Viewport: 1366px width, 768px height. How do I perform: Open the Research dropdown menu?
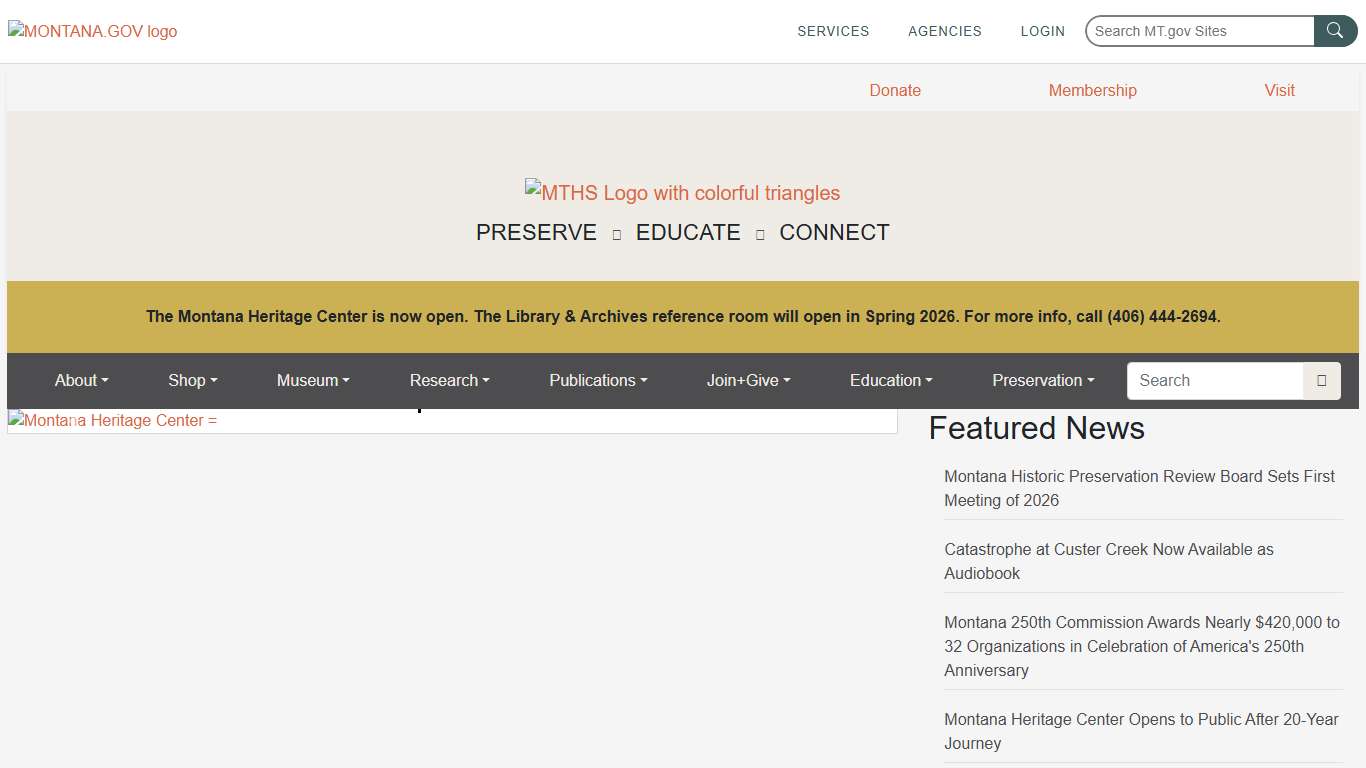pos(449,381)
